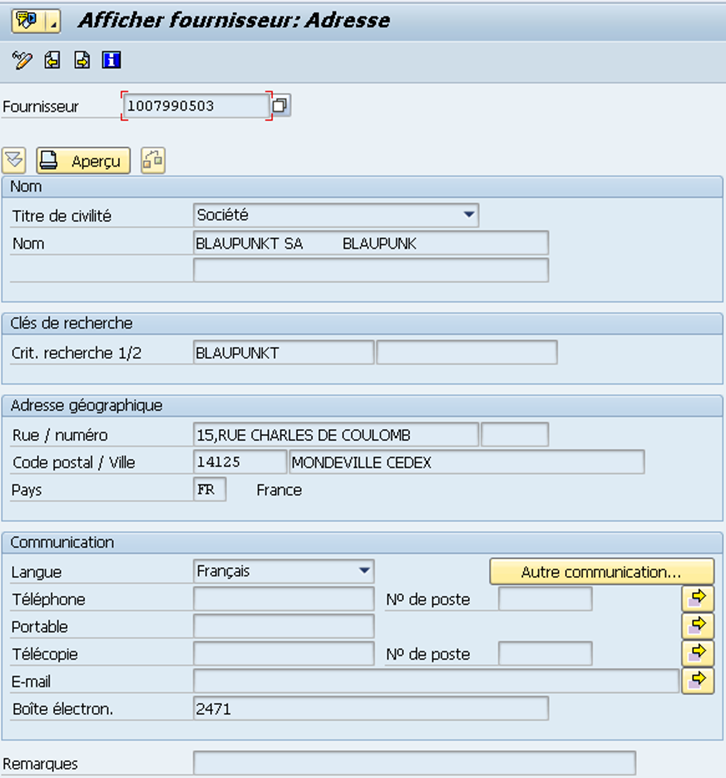Click the arrow icon on the Portable row
This screenshot has width=726, height=778.
(698, 626)
